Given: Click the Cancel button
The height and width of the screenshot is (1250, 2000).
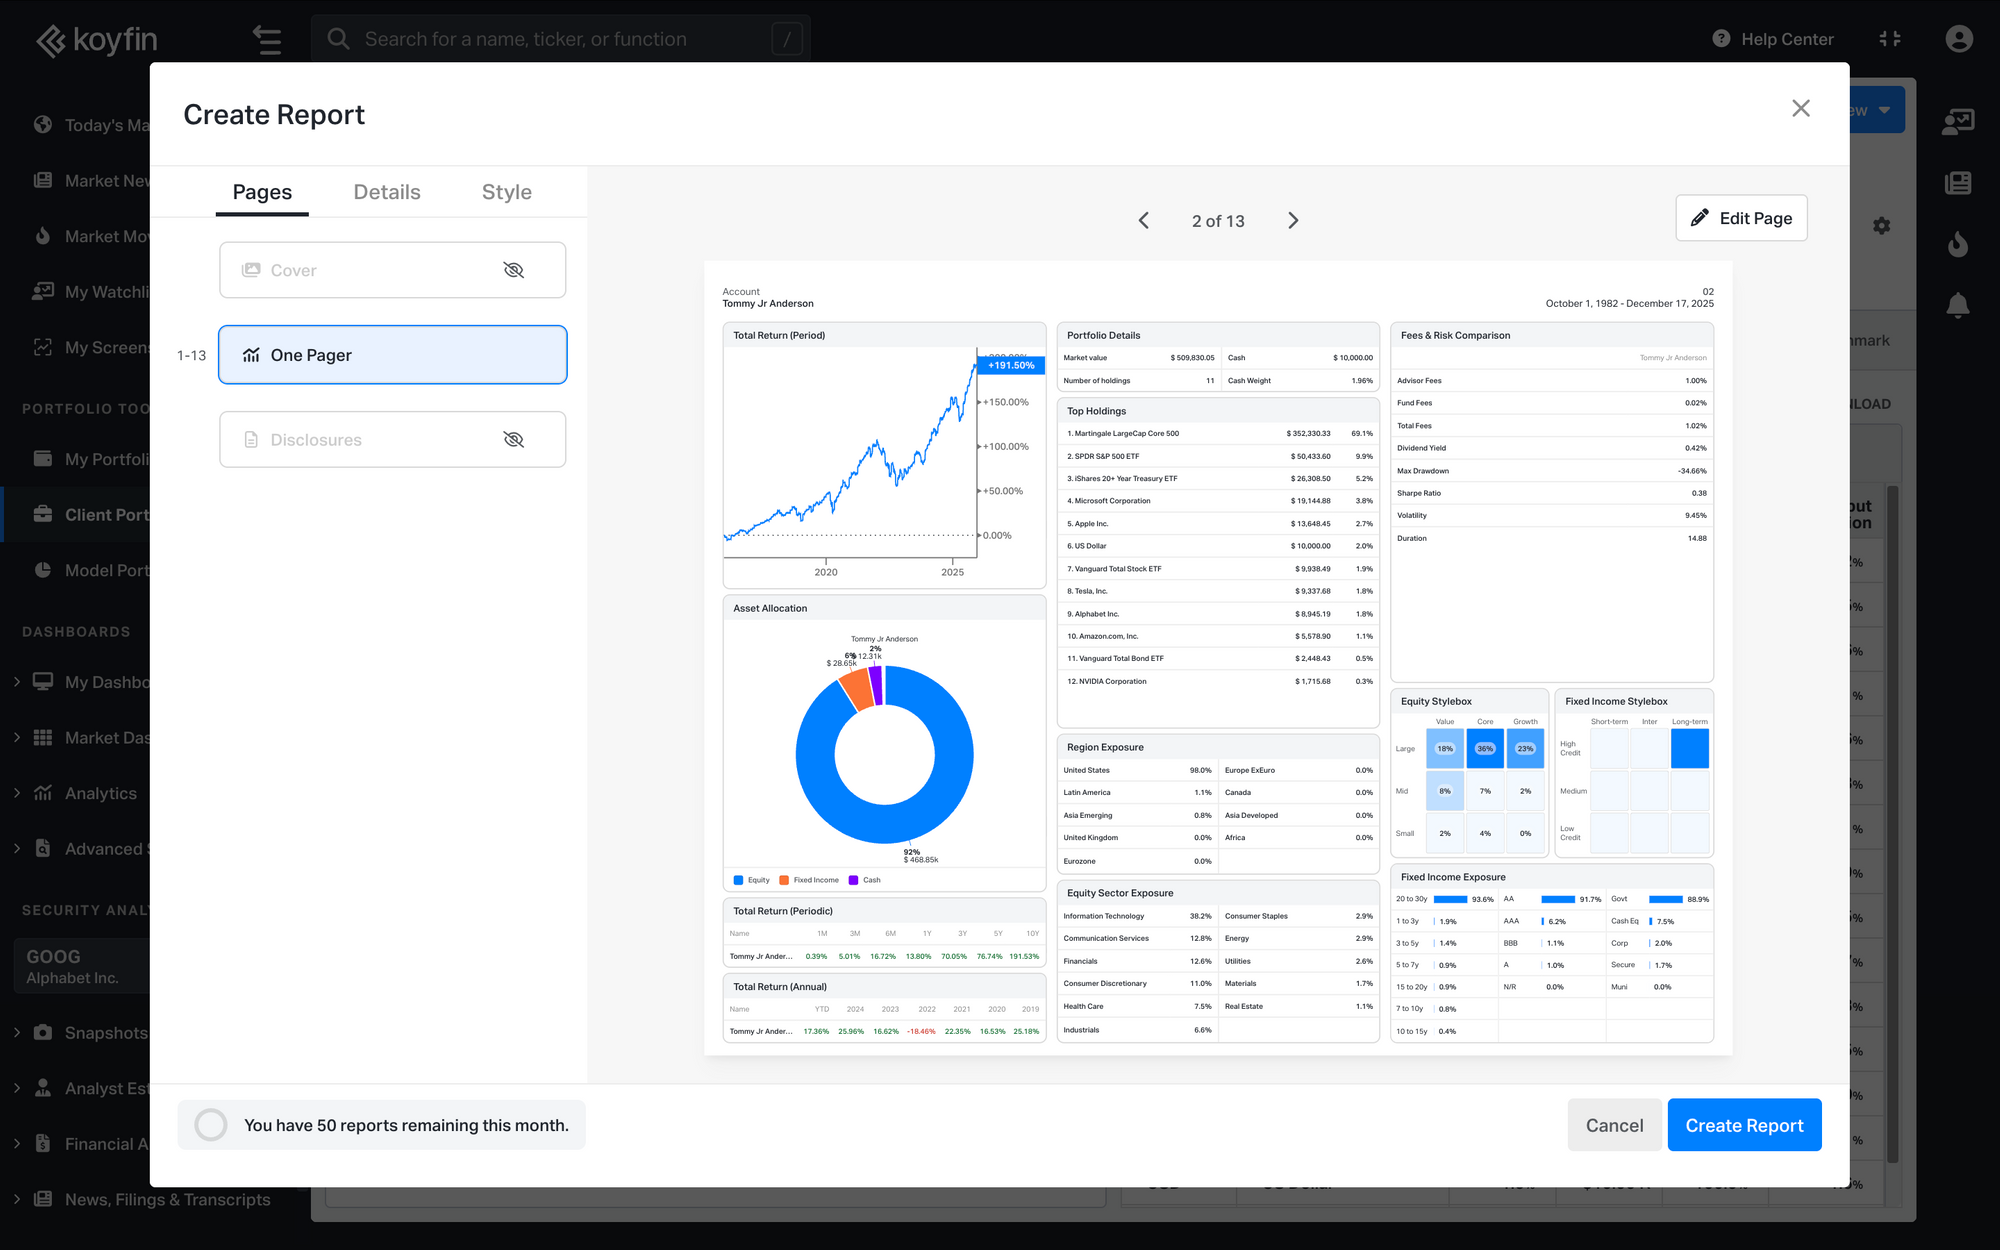Looking at the screenshot, I should 1614,1125.
